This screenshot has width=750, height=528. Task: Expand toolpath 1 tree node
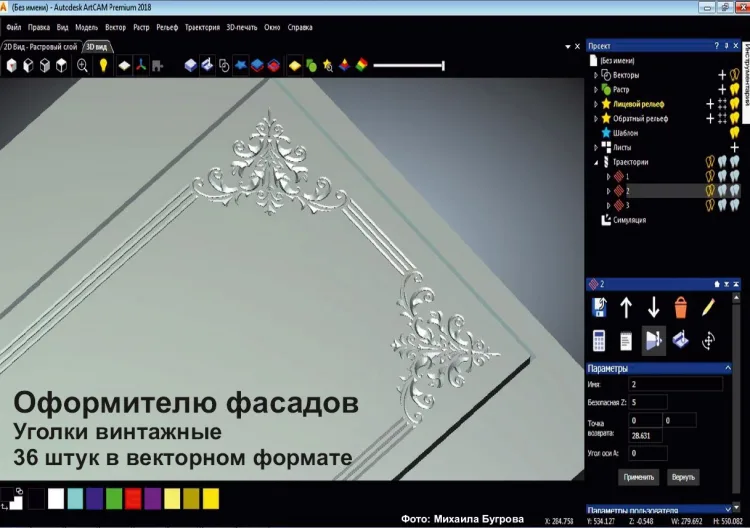[608, 176]
